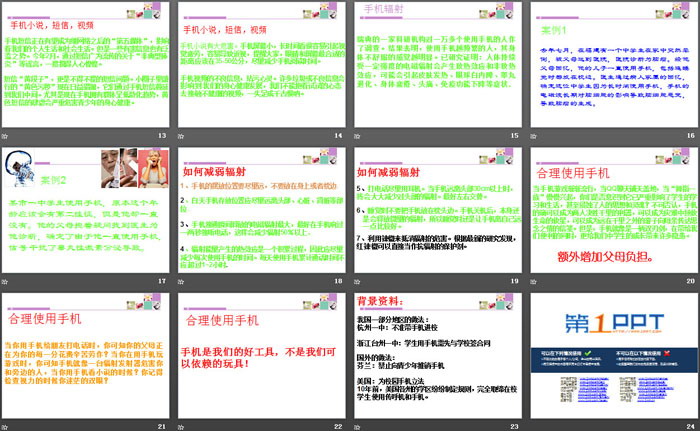The image size is (700, 431).
Task: Play animation star icon below slide 19
Action: [357, 281]
